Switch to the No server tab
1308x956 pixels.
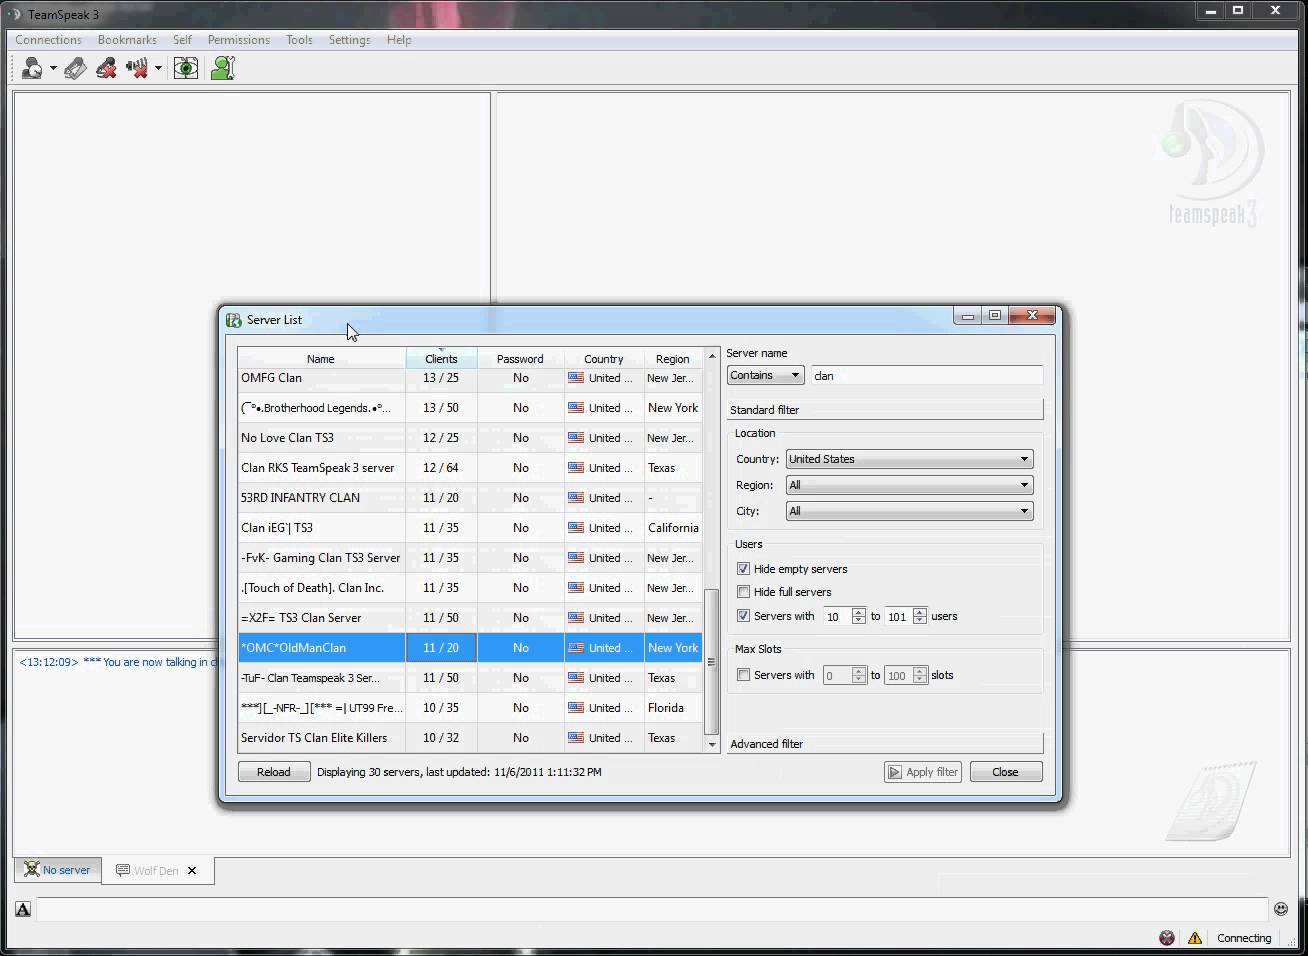(x=57, y=870)
